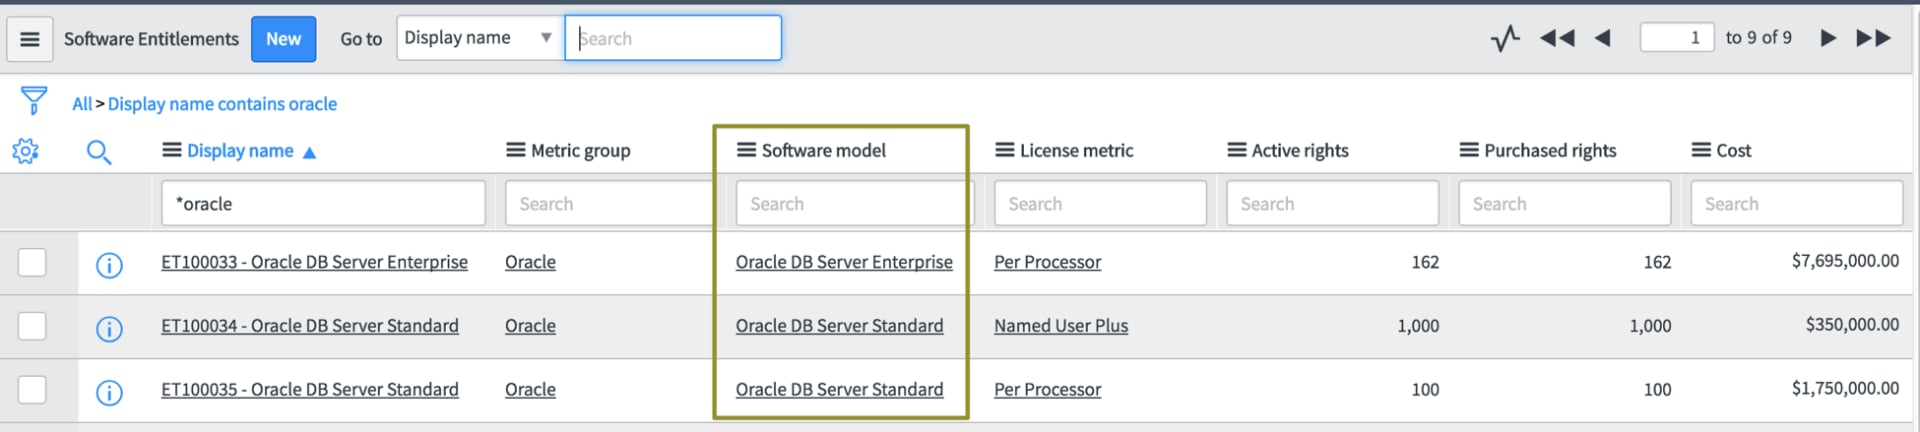Open the filter funnel icon
Image resolution: width=1920 pixels, height=432 pixels.
click(33, 100)
